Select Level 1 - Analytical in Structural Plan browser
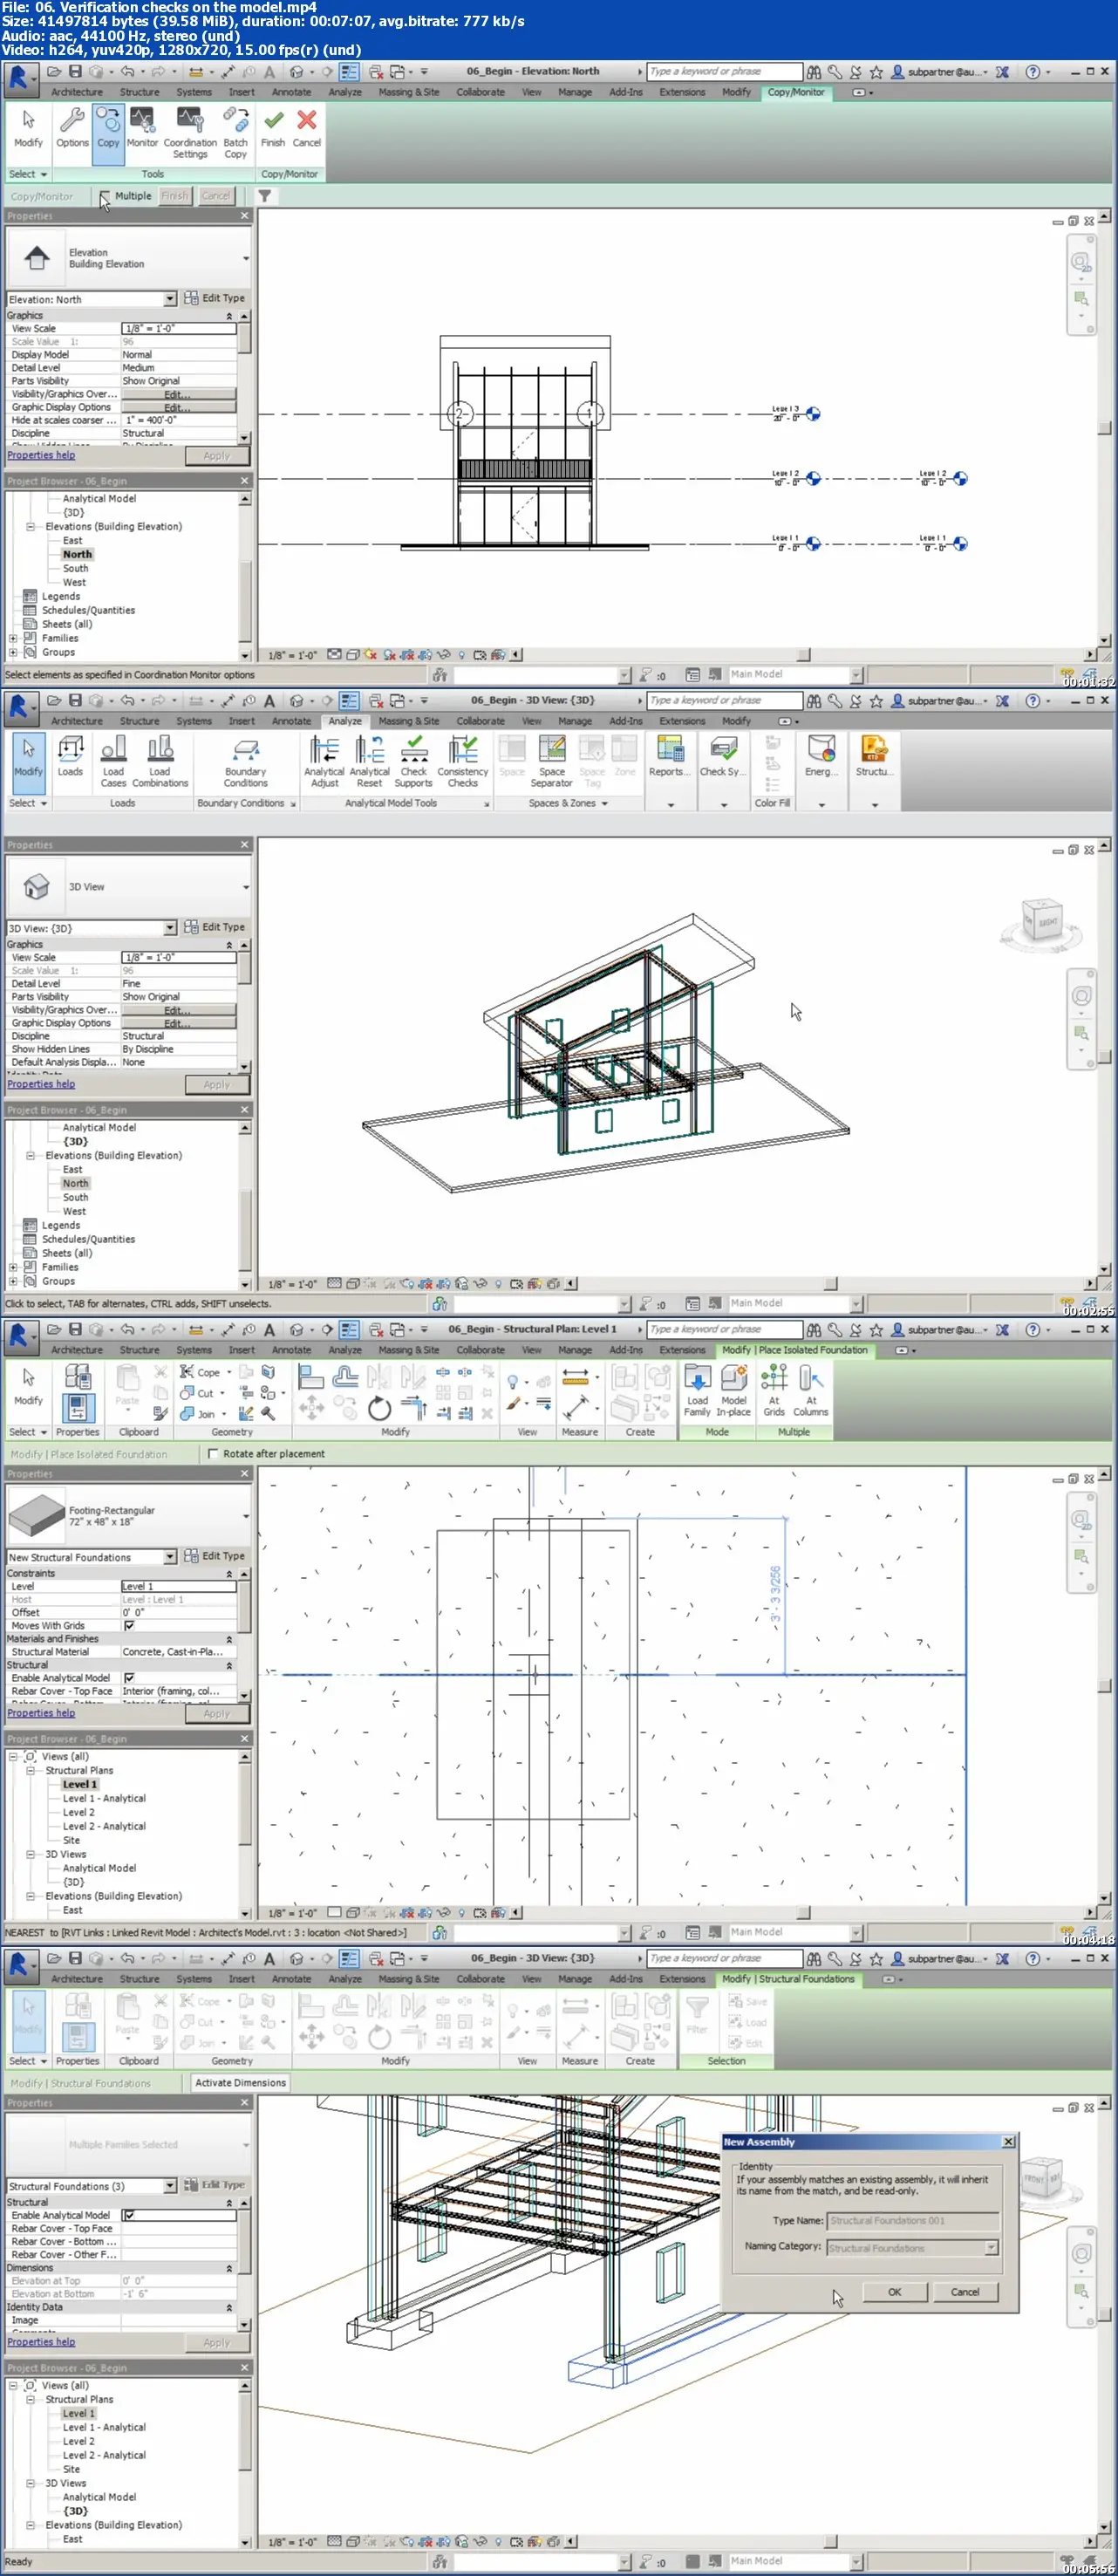Image resolution: width=1118 pixels, height=2576 pixels. coord(104,1798)
